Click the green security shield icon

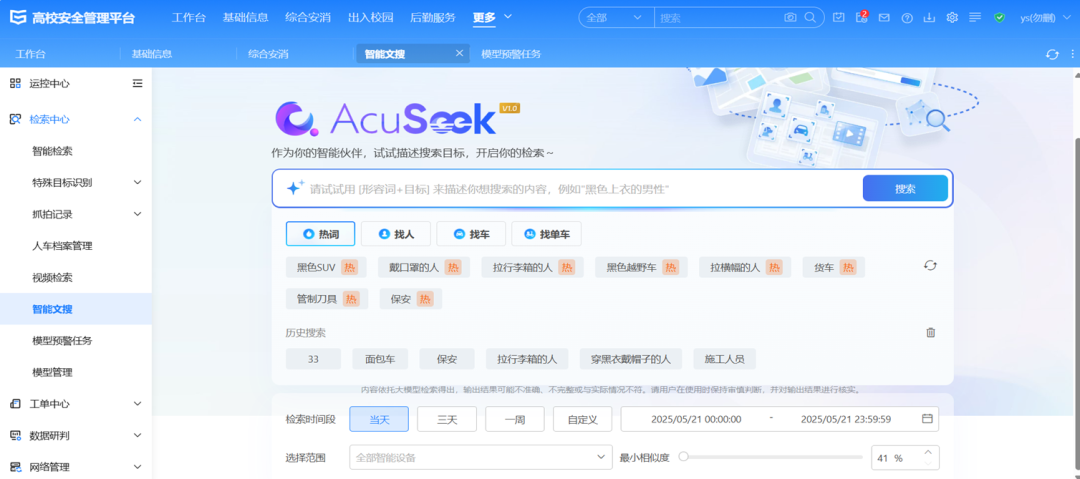point(999,17)
